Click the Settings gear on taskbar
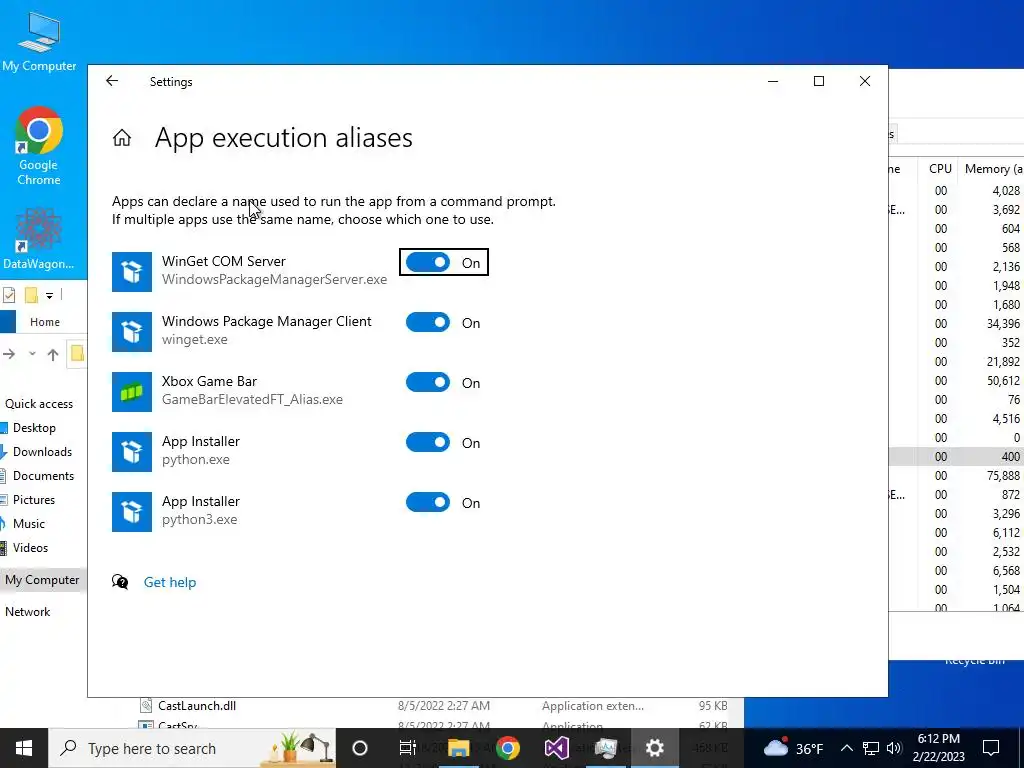The width and height of the screenshot is (1024, 768). pyautogui.click(x=654, y=748)
